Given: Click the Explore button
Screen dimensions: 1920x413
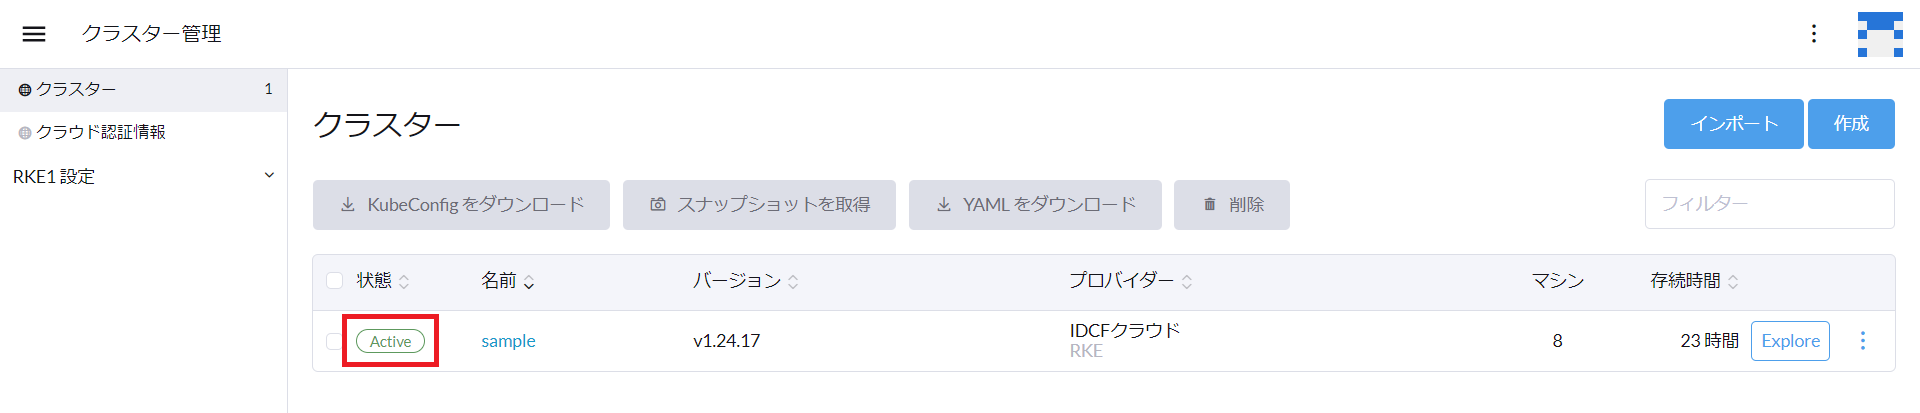Looking at the screenshot, I should [x=1790, y=341].
